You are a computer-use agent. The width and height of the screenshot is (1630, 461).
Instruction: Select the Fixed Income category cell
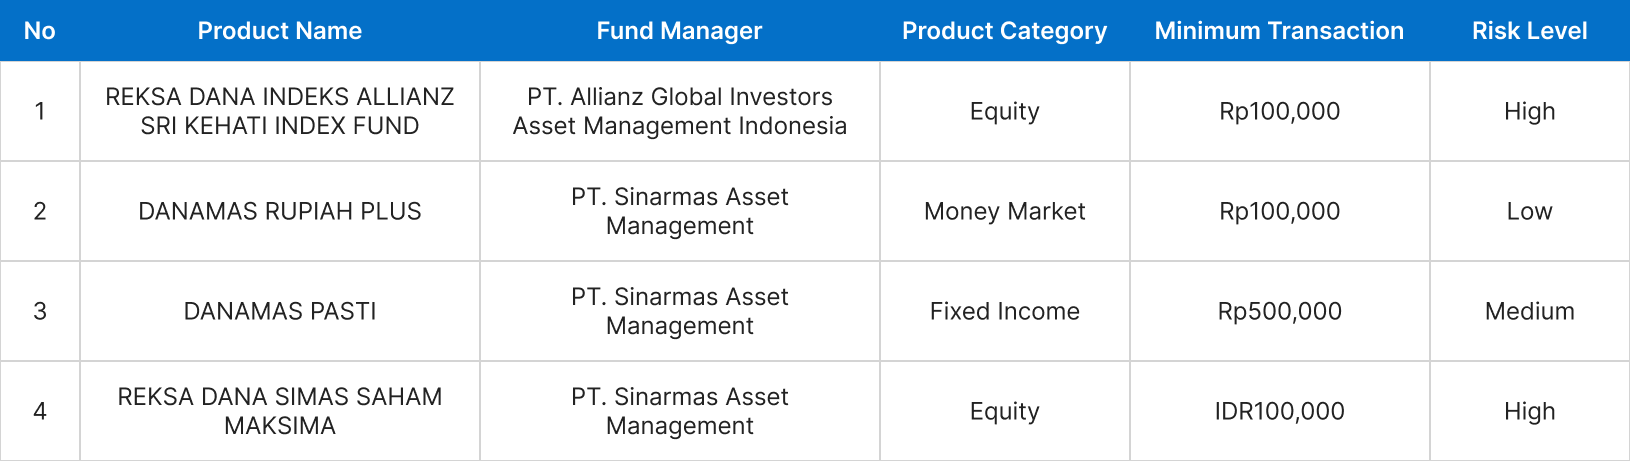tap(1004, 311)
